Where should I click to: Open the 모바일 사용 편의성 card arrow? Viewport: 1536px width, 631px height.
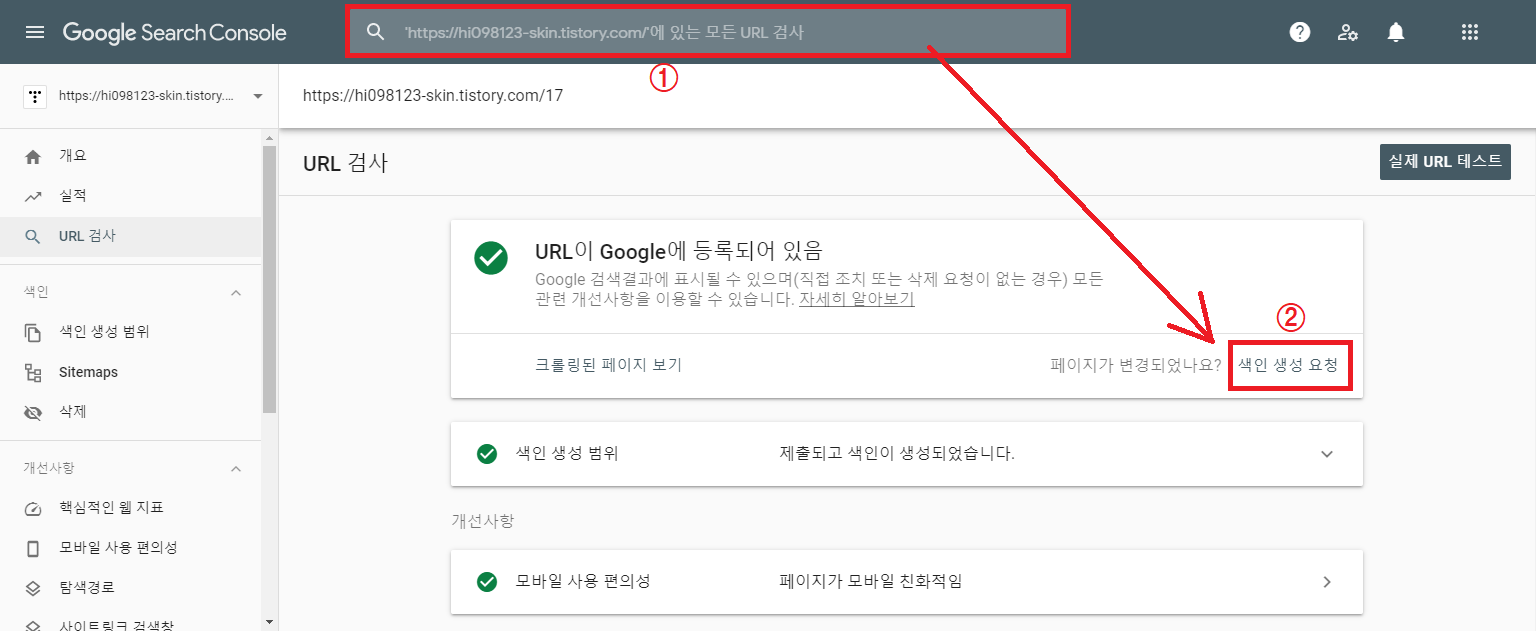pyautogui.click(x=1327, y=582)
